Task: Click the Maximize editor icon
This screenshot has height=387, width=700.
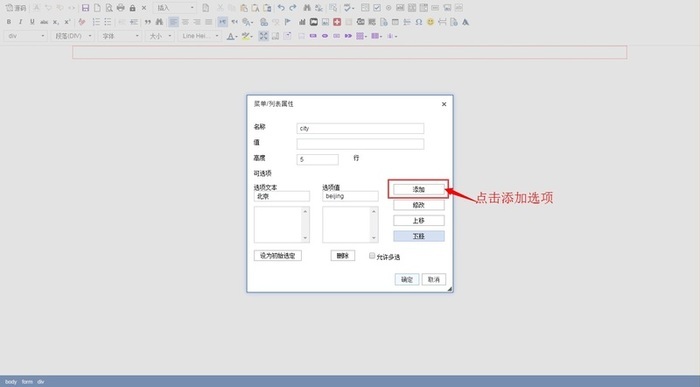Action: [263, 36]
